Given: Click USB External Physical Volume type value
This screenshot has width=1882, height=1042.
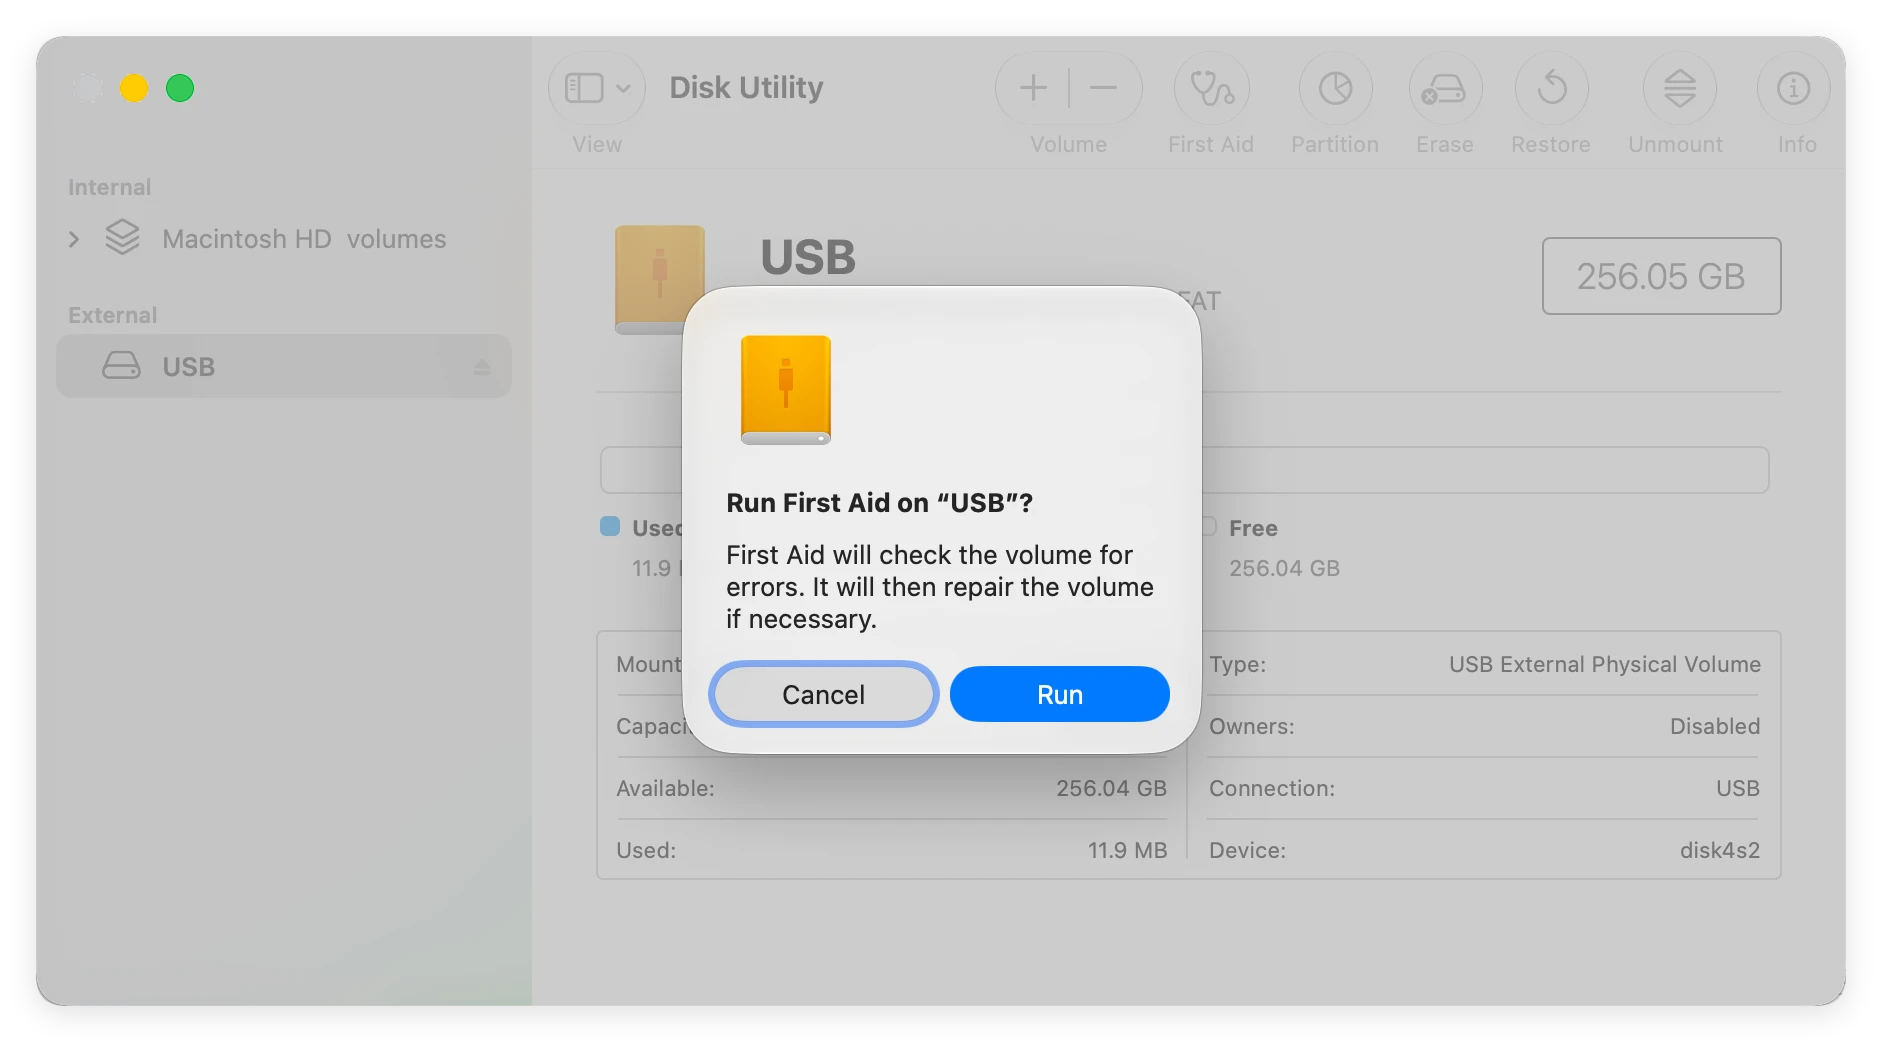Looking at the screenshot, I should coord(1605,664).
